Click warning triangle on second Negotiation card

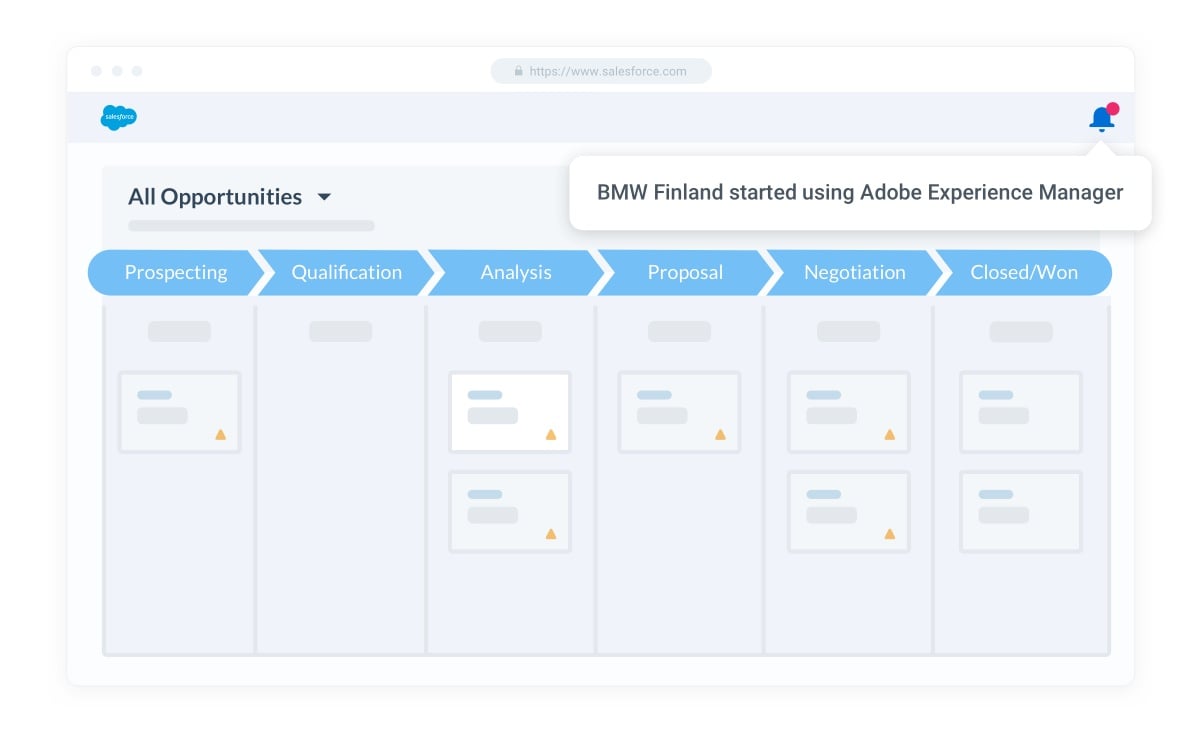coord(889,534)
